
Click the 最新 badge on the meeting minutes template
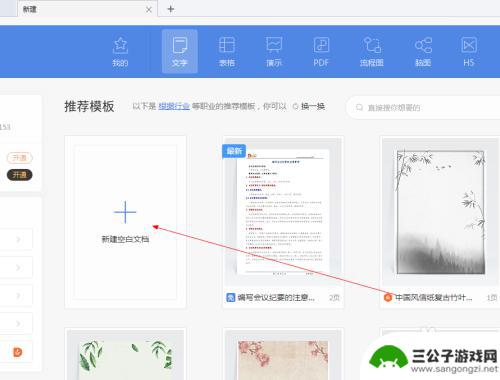coord(234,151)
